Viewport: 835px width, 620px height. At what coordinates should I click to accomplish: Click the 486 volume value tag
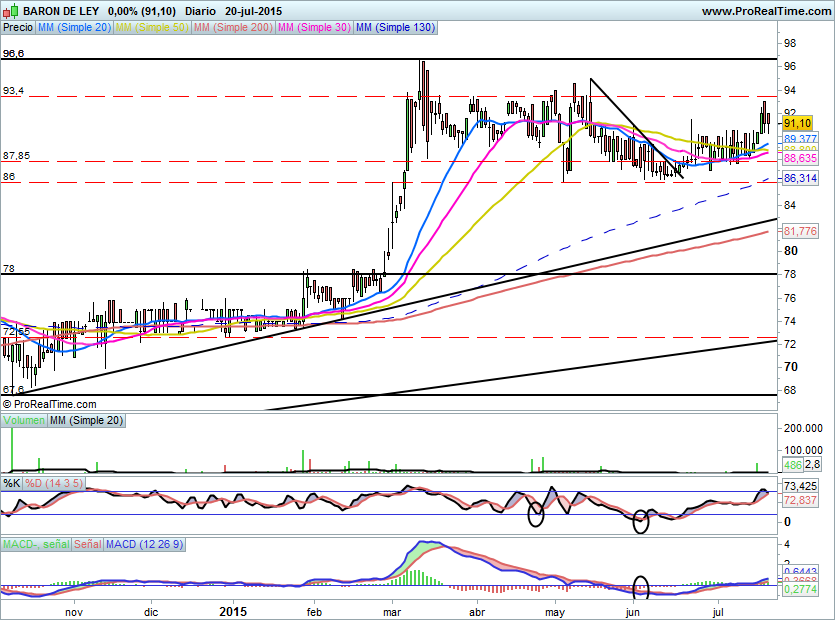(x=792, y=465)
